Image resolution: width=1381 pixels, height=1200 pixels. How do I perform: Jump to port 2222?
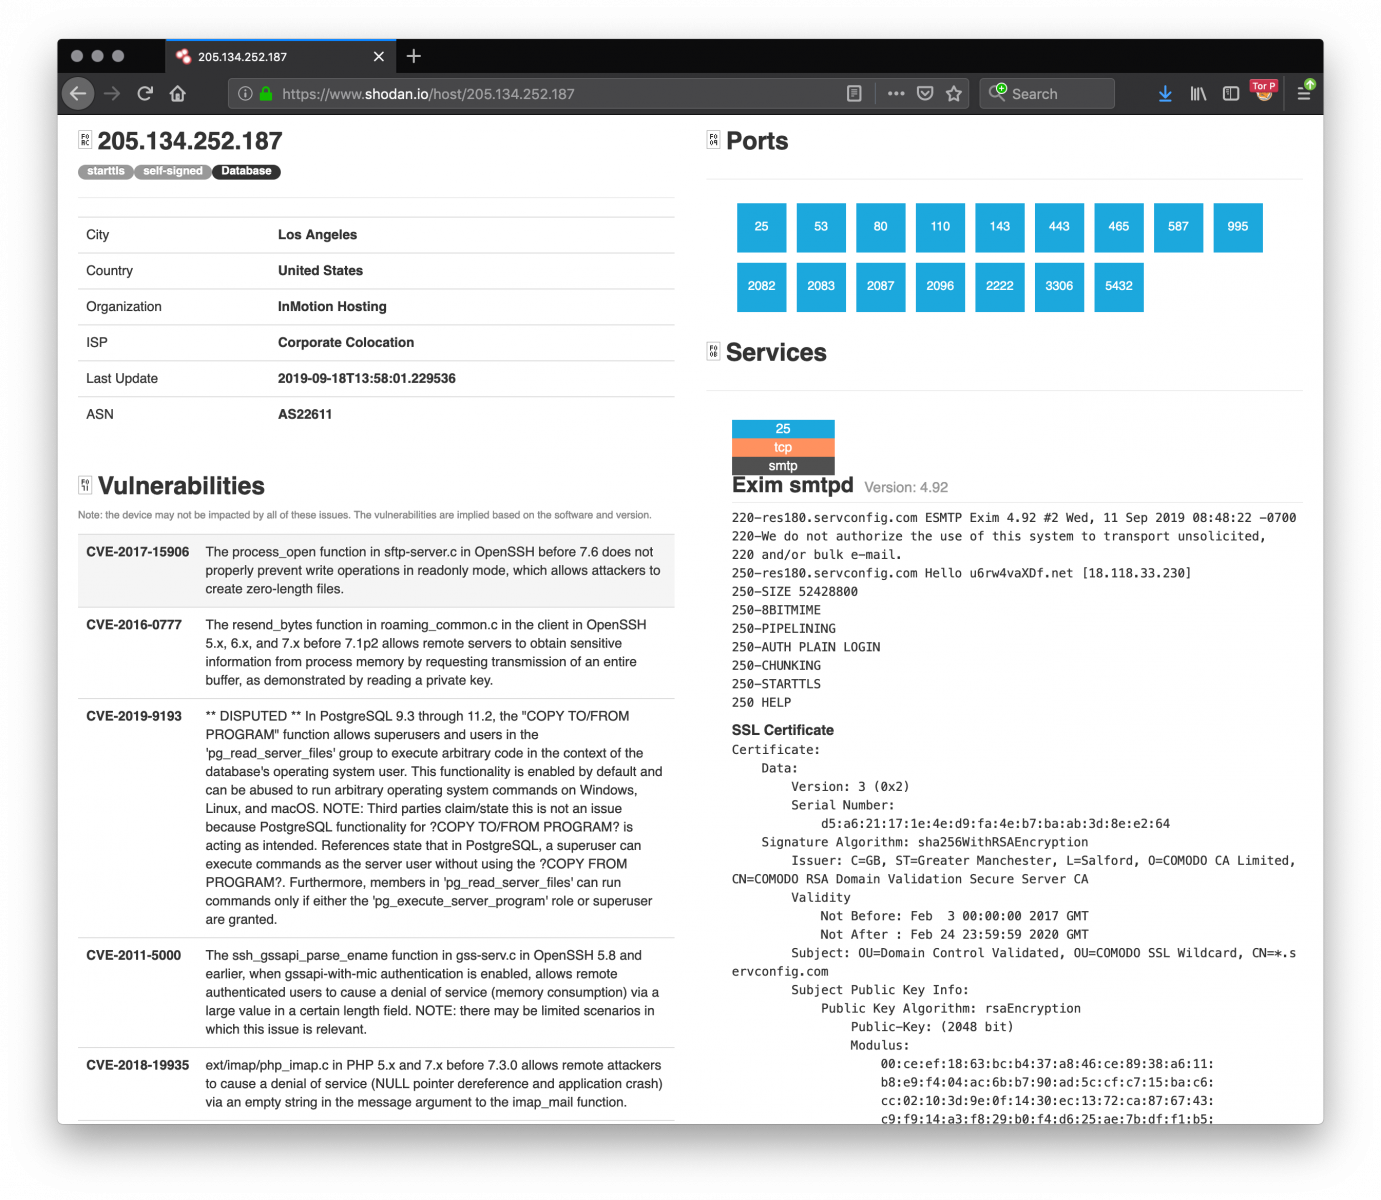(1000, 287)
